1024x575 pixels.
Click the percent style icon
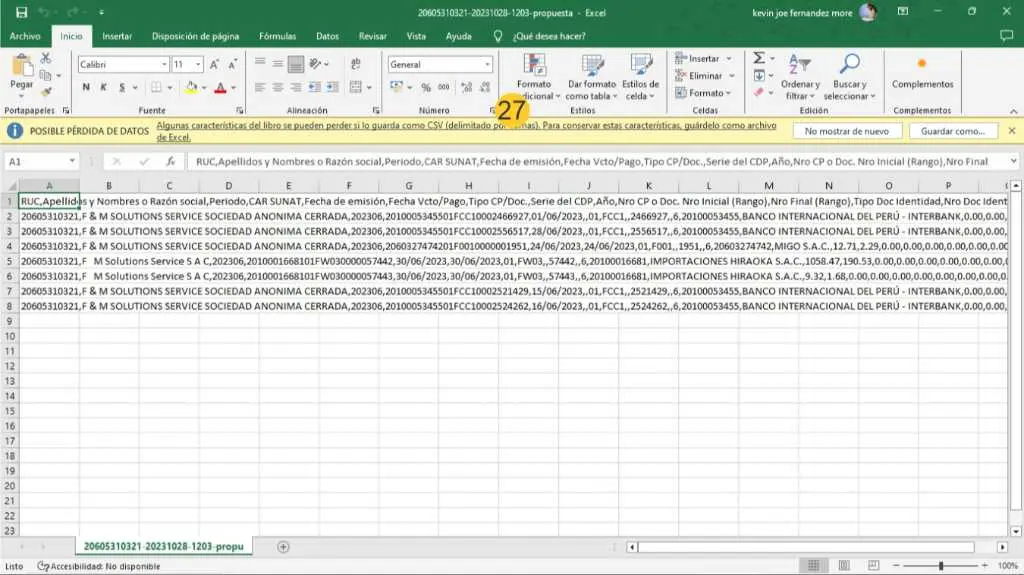point(427,87)
